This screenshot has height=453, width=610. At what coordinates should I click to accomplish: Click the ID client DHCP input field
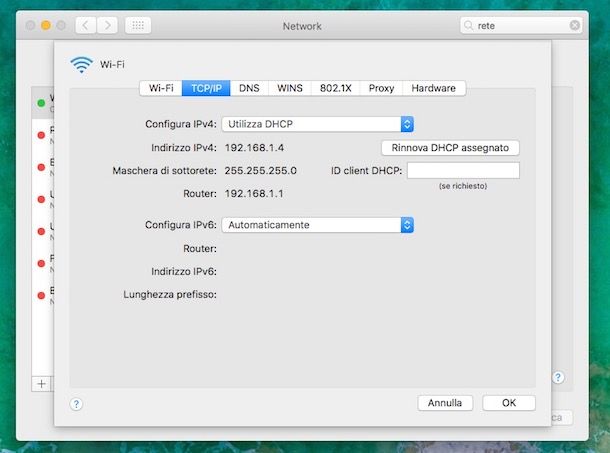[x=463, y=170]
